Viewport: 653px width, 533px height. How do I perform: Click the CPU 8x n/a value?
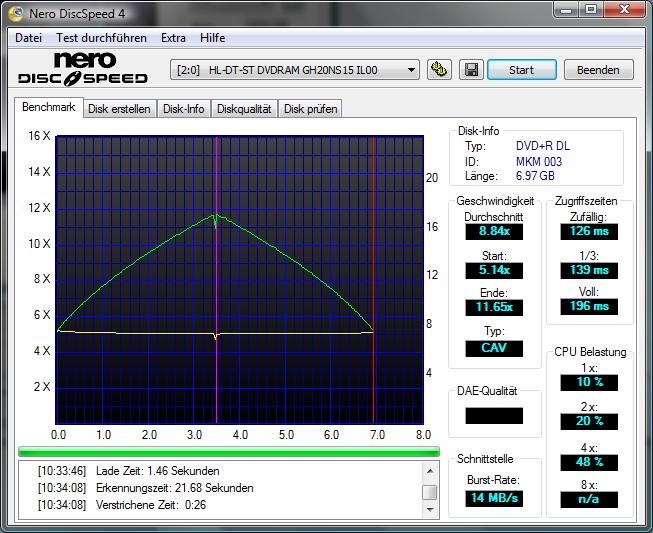589,499
